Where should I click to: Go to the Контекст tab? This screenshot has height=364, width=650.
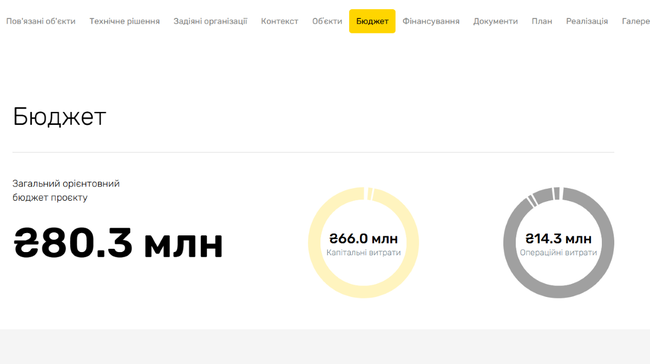pos(279,21)
